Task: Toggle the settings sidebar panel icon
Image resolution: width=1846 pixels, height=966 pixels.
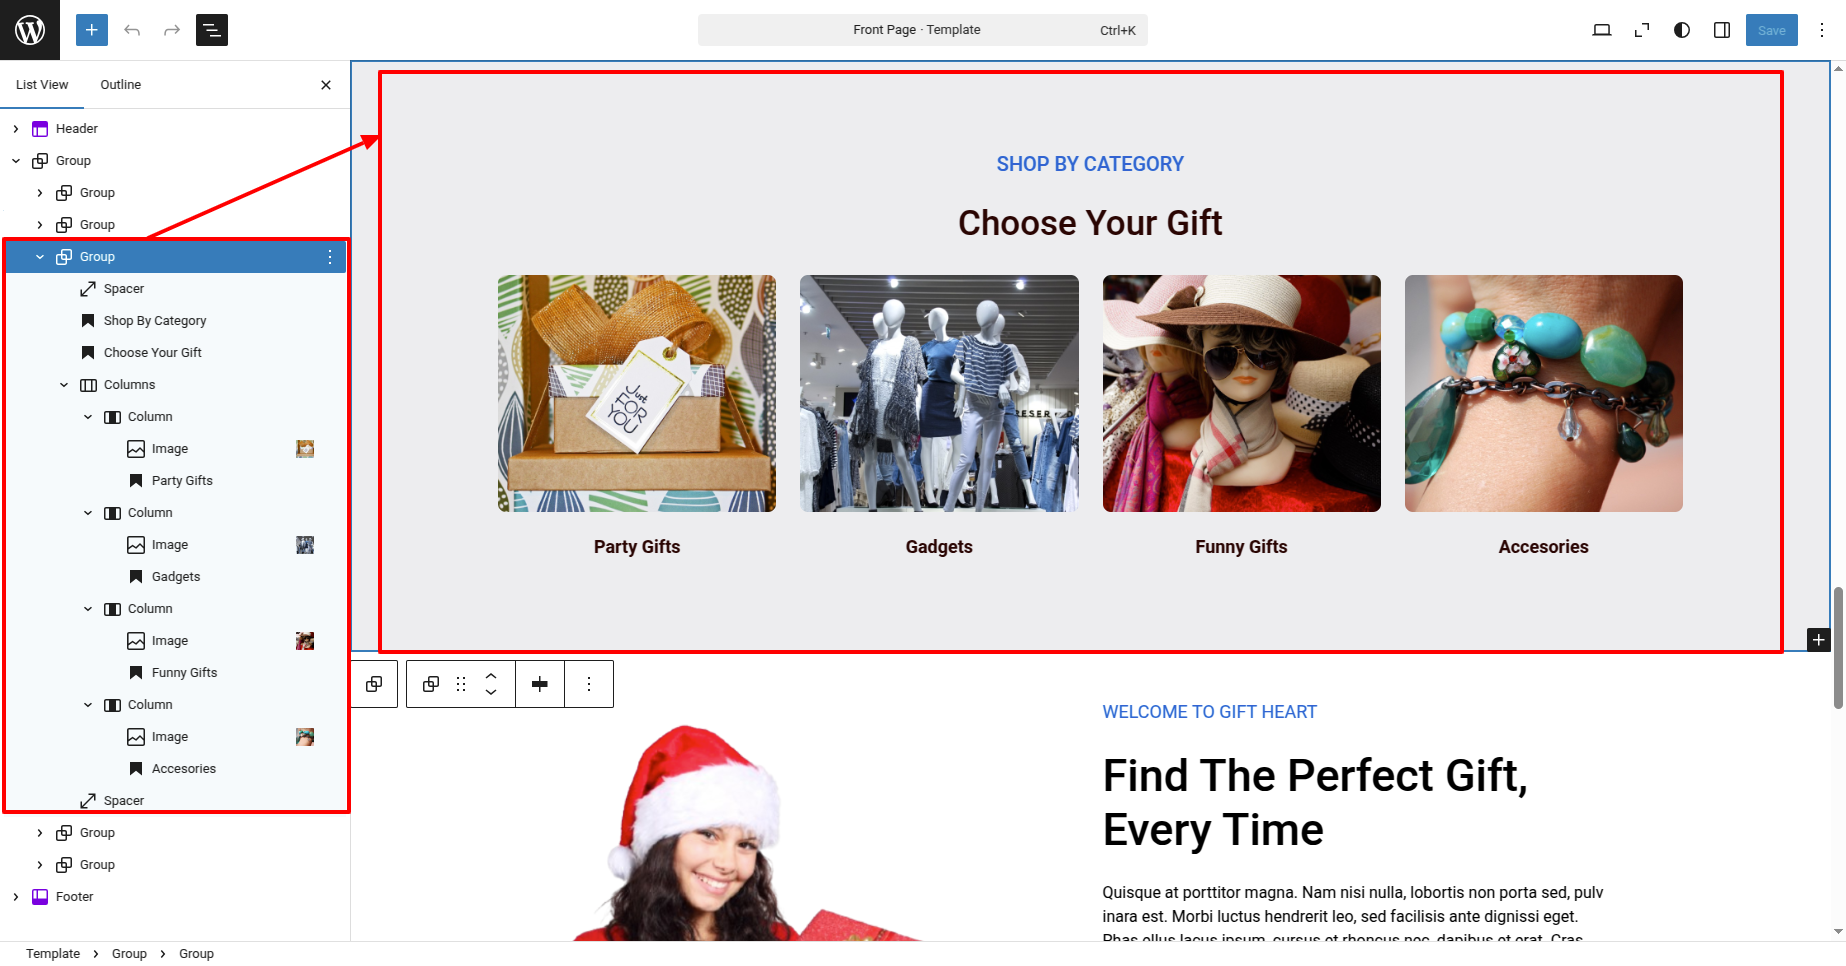Action: [x=1722, y=30]
